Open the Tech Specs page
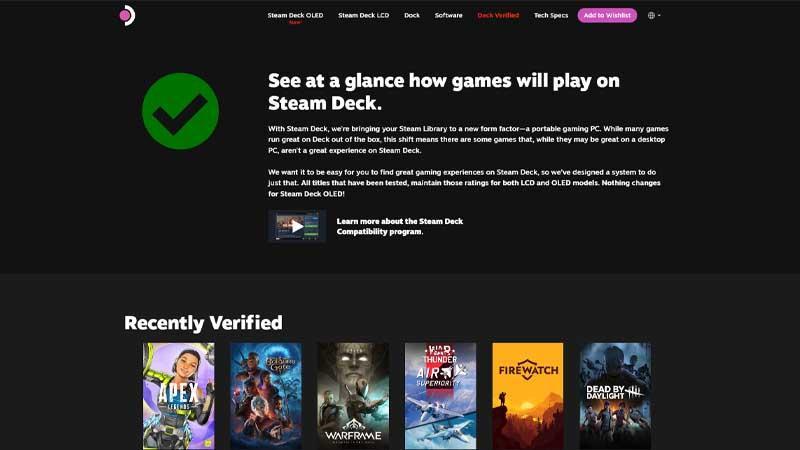 (551, 15)
